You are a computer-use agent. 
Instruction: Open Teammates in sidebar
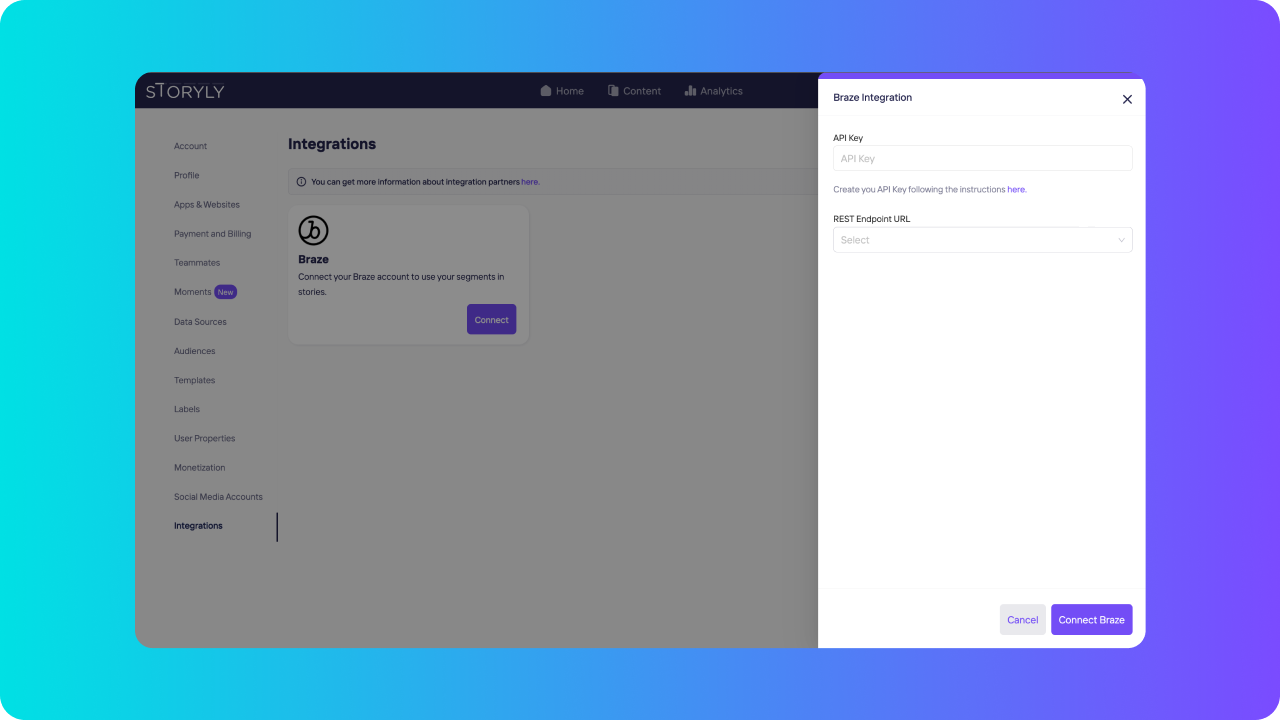197,263
